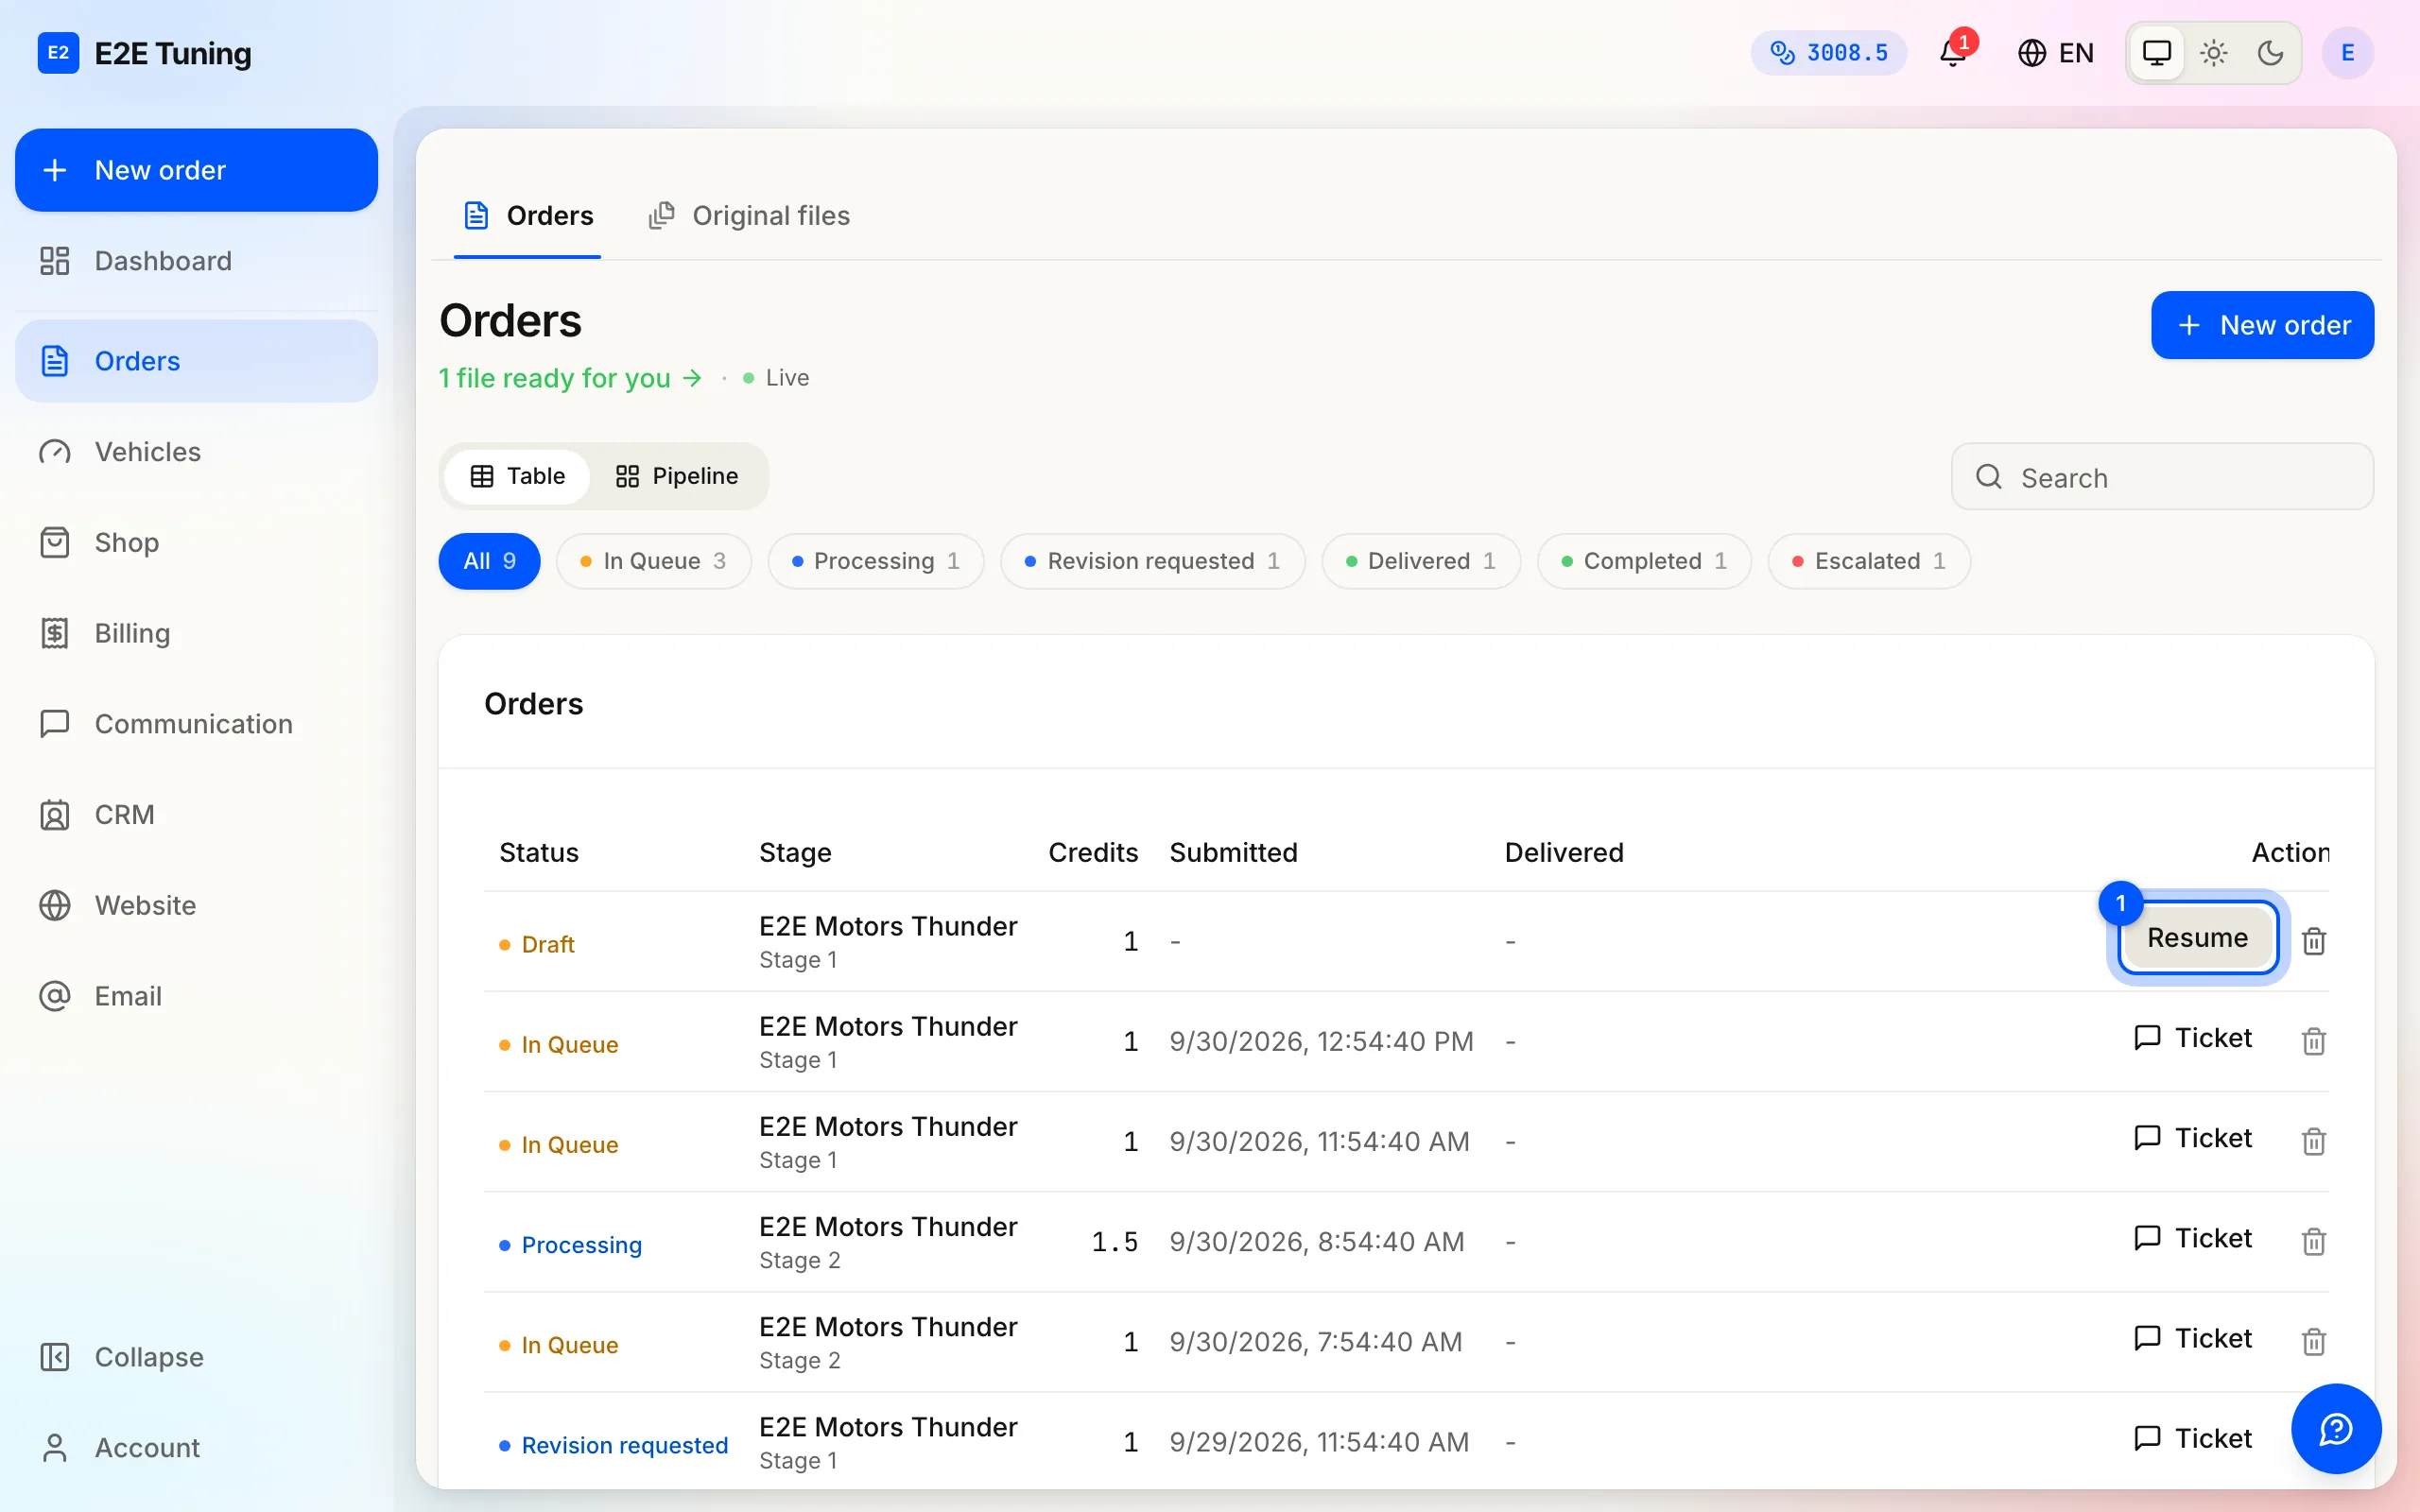Open Billing in sidebar
Screen dimensions: 2420x1512
click(x=196, y=633)
